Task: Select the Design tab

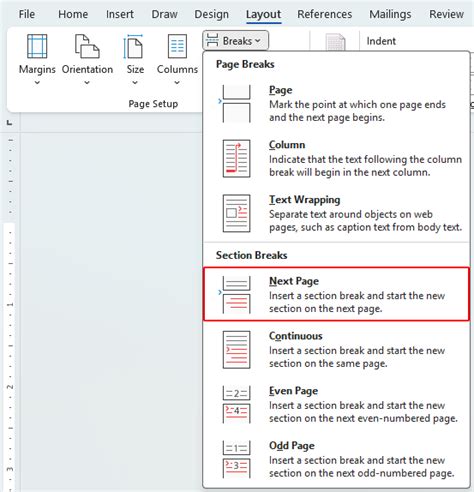Action: [211, 14]
